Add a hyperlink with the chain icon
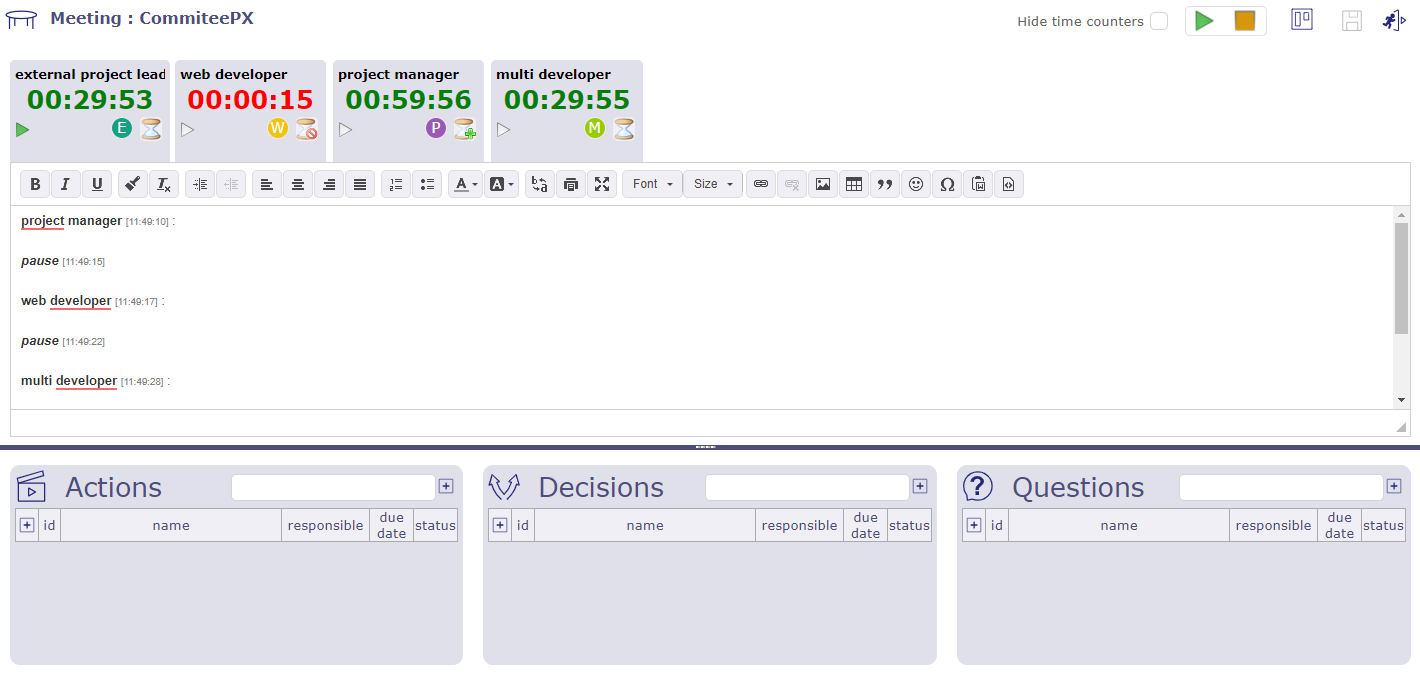 pyautogui.click(x=760, y=184)
